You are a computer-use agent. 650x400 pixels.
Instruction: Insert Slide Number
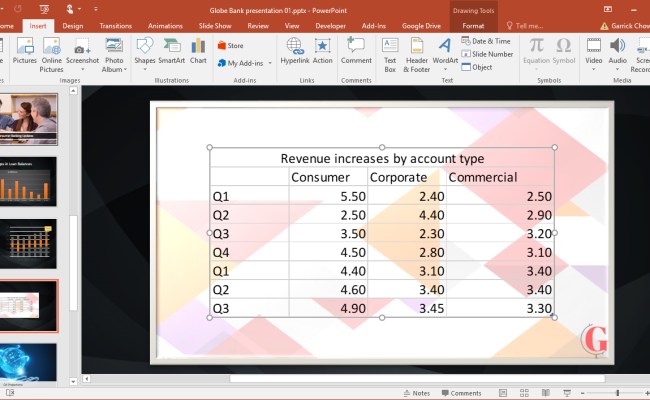coord(487,54)
